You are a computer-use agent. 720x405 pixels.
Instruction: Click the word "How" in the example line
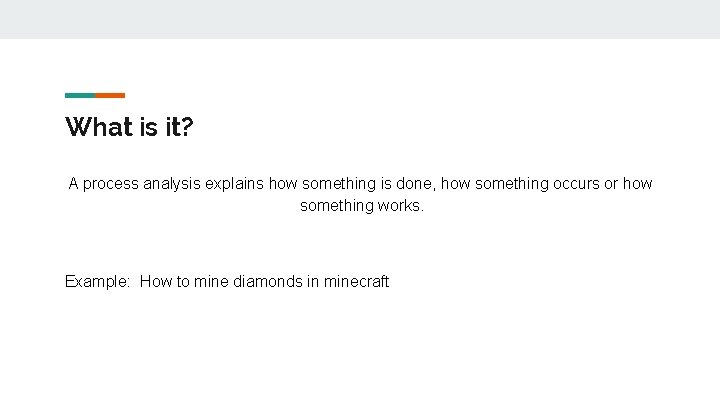155,282
